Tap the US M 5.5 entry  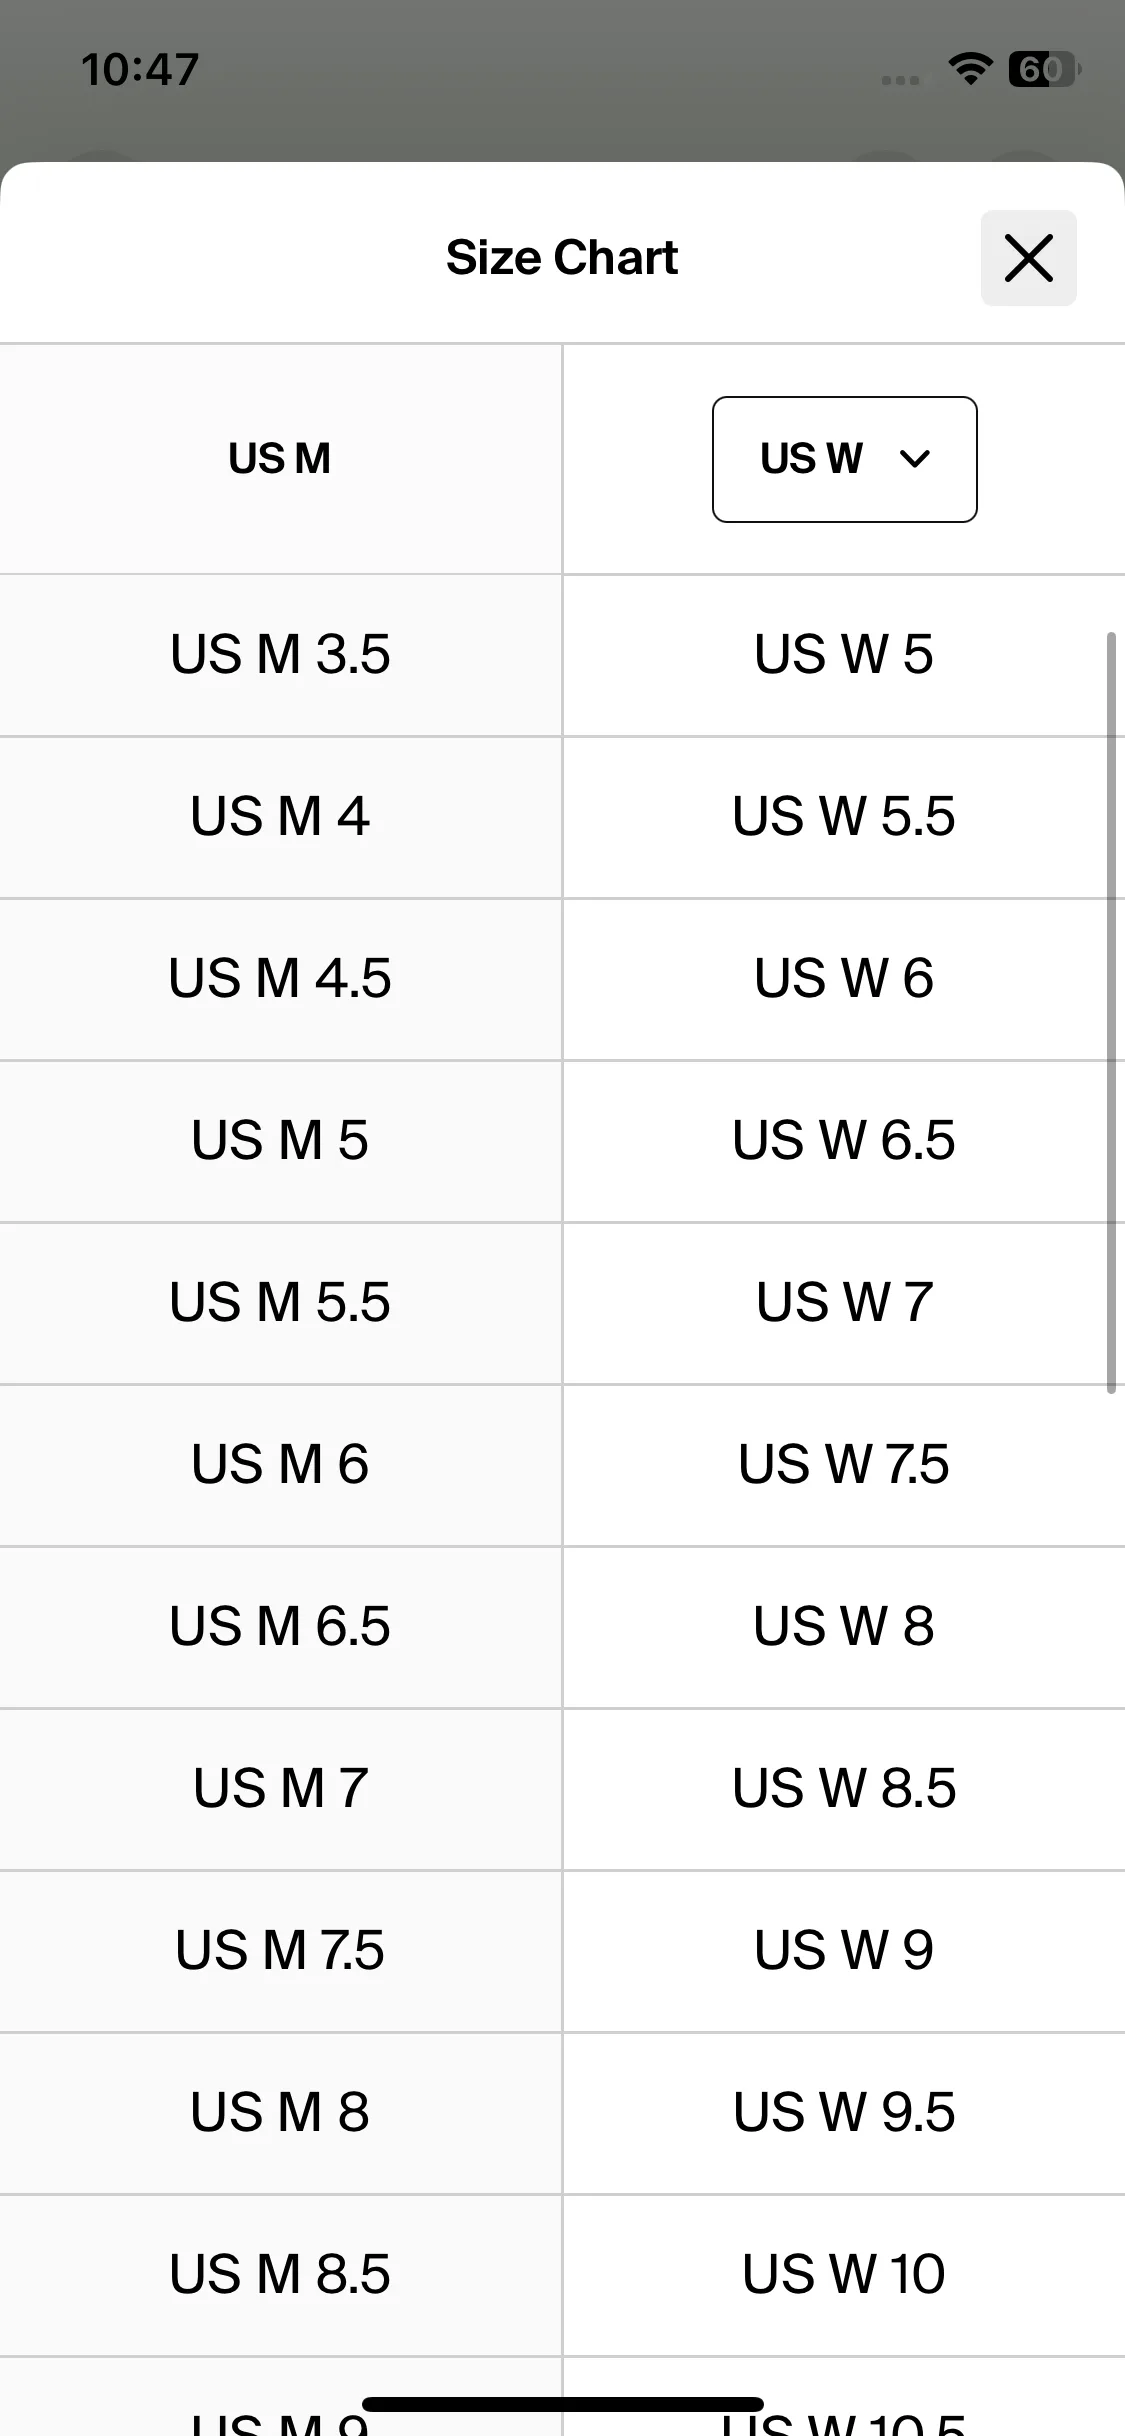(280, 1303)
